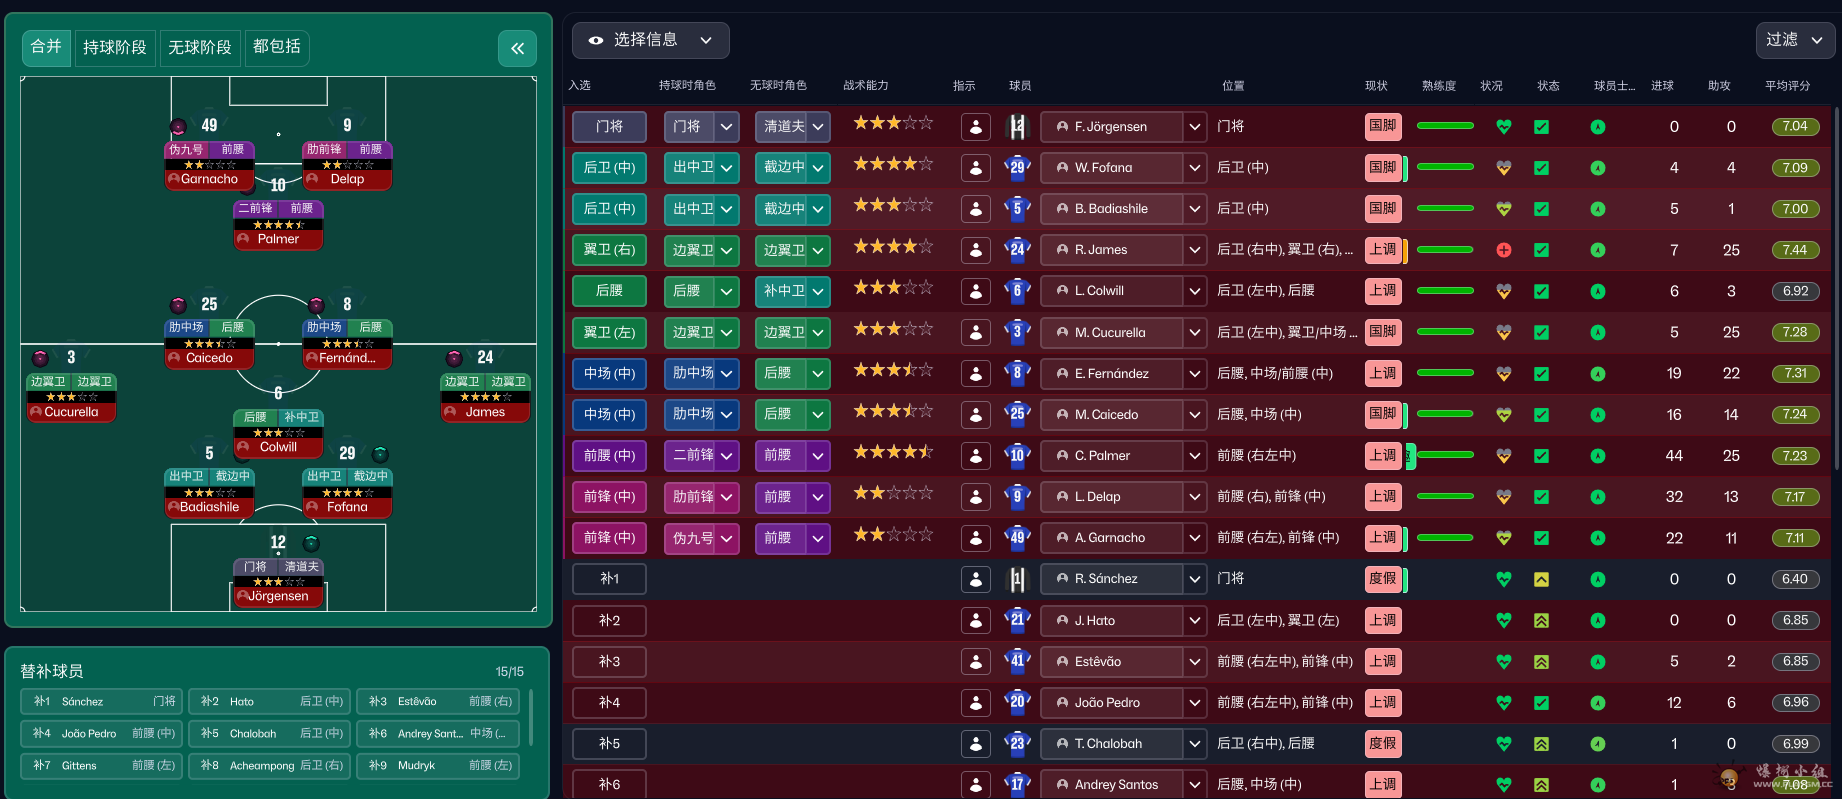Click the 补1 substitute slot button
Viewport: 1842px width, 799px height.
(x=609, y=579)
